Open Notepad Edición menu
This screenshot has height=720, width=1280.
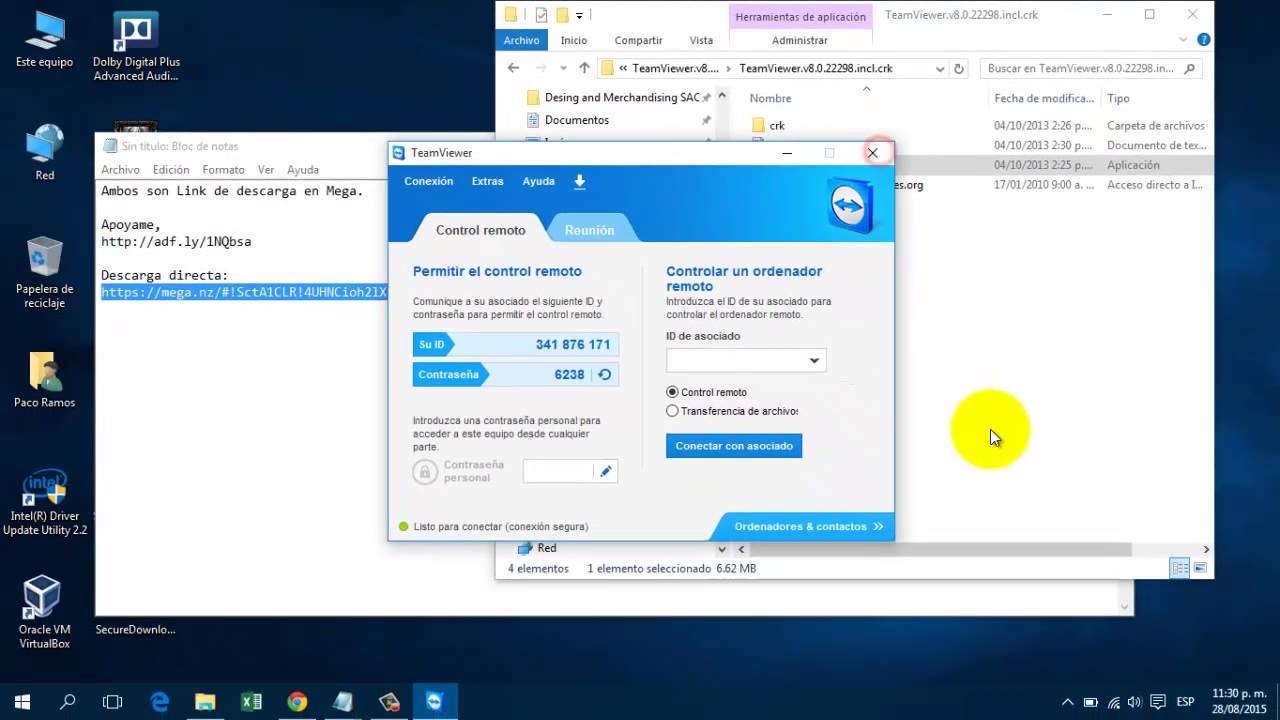pyautogui.click(x=171, y=170)
